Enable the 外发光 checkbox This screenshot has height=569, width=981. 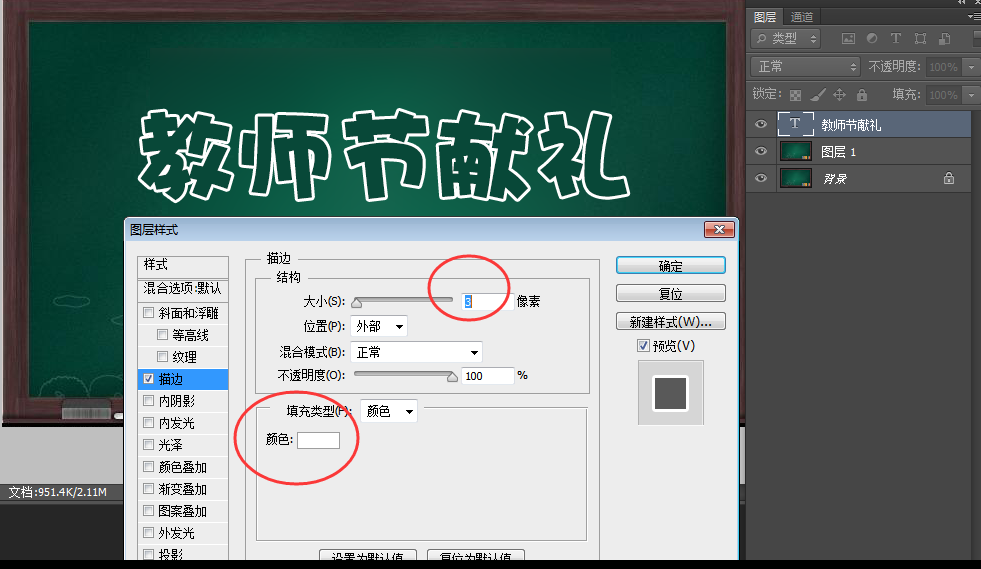click(x=148, y=533)
